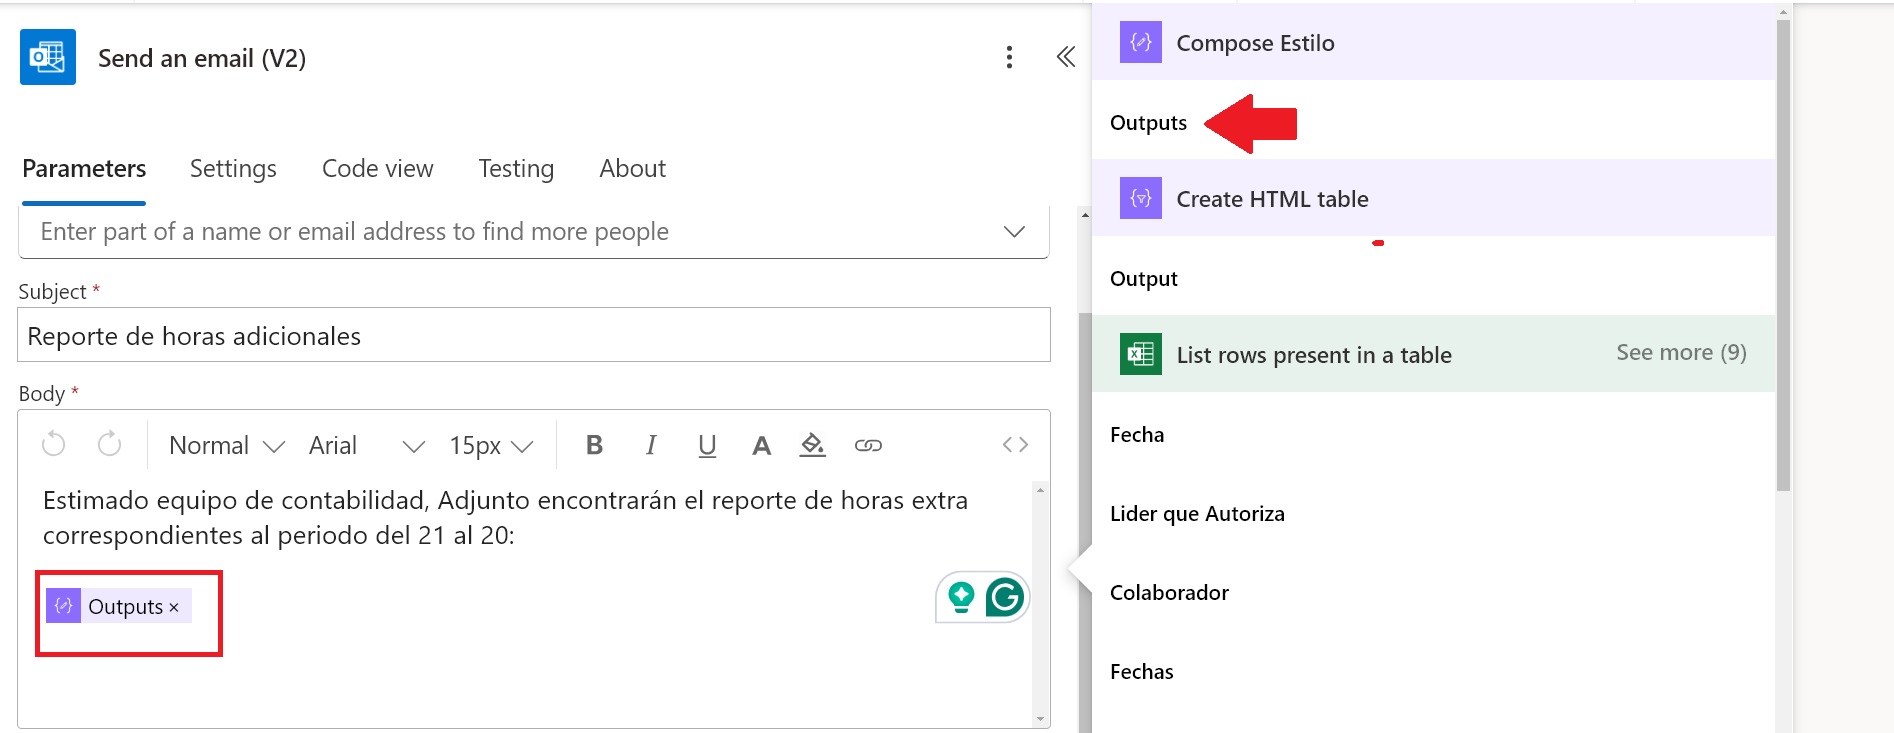Viewport: 1894px width, 733px height.
Task: Open the font color picker
Action: pos(761,445)
